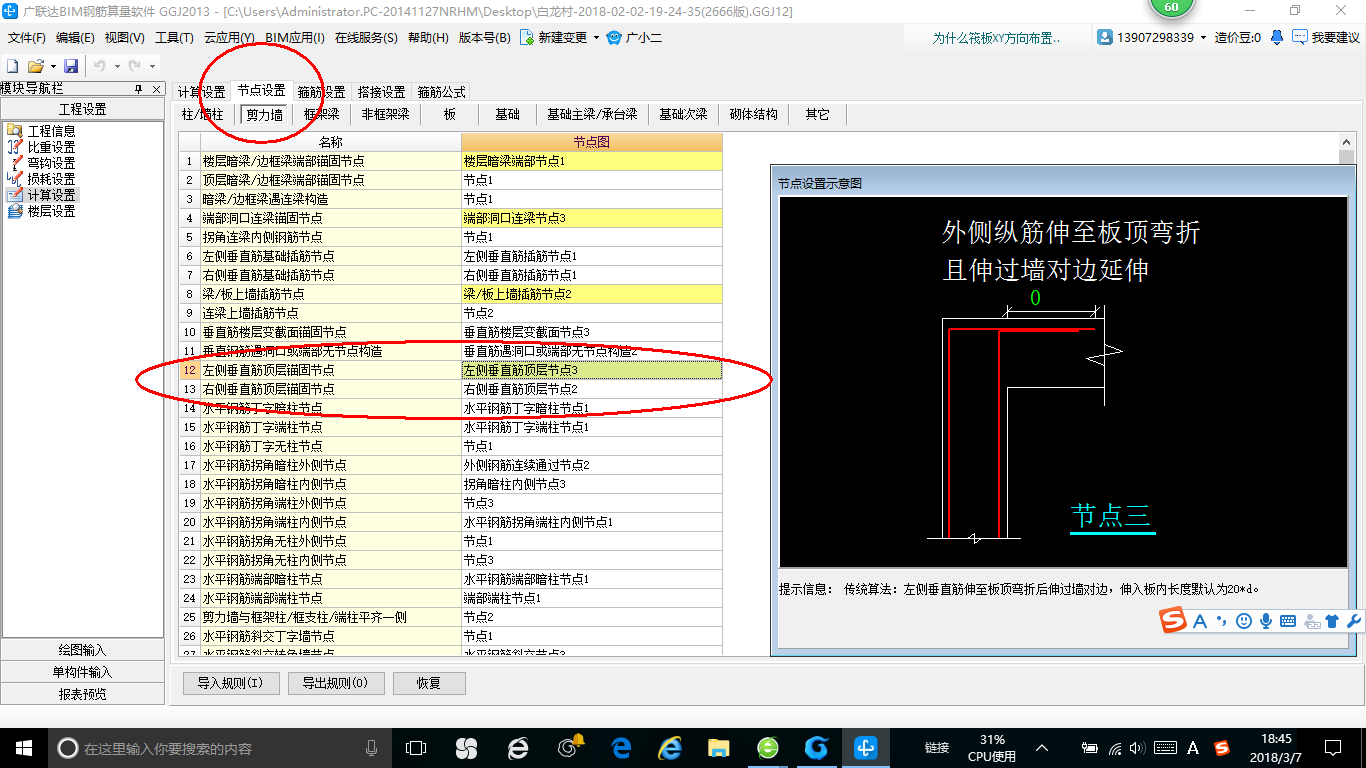Click the up arrow of right scrollbar
This screenshot has width=1366, height=768.
pyautogui.click(x=1345, y=142)
